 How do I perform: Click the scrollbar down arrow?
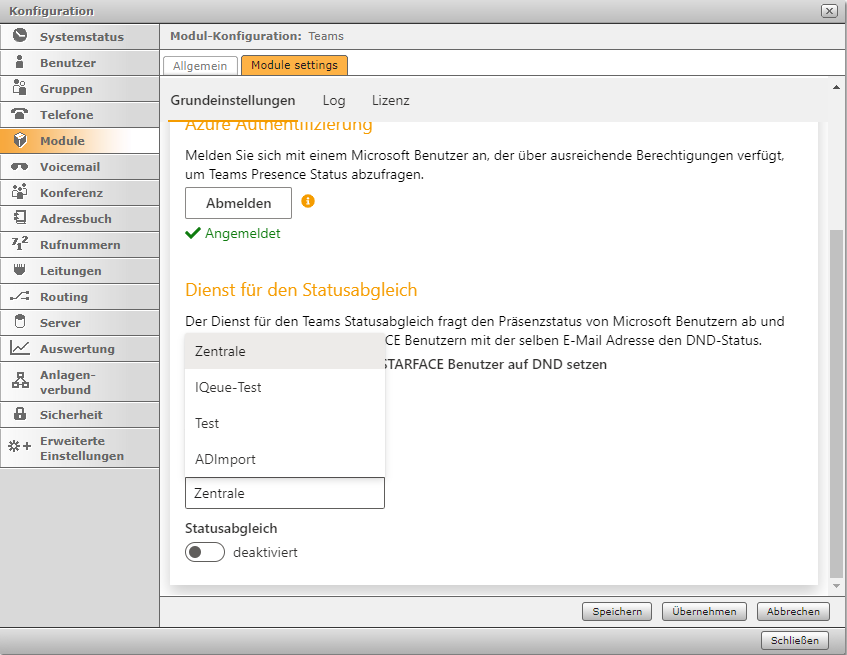[x=836, y=586]
